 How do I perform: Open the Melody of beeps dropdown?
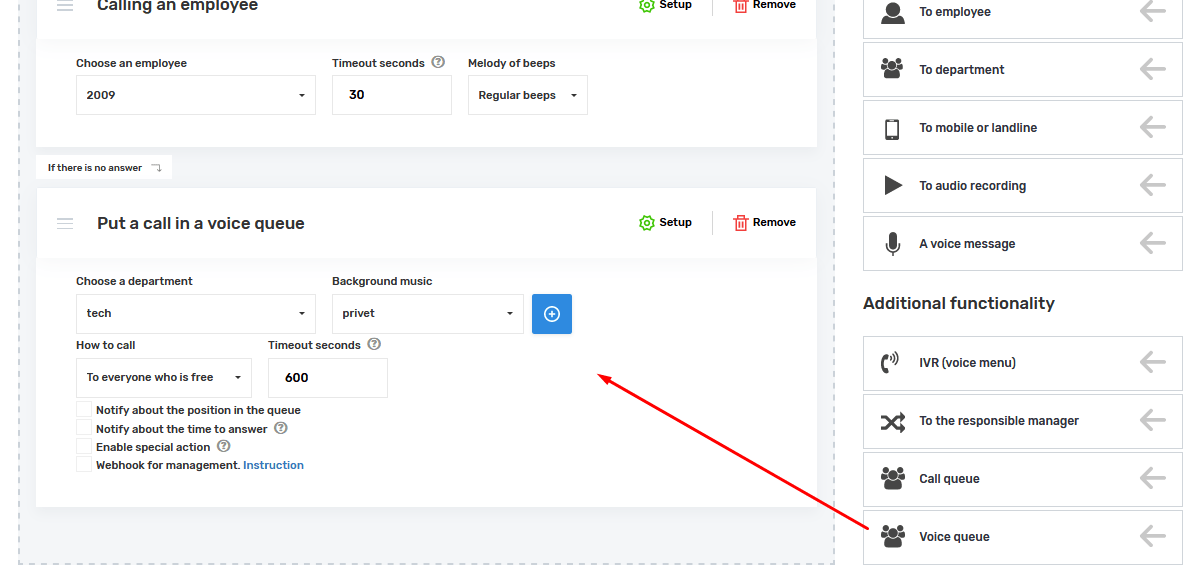pyautogui.click(x=527, y=96)
